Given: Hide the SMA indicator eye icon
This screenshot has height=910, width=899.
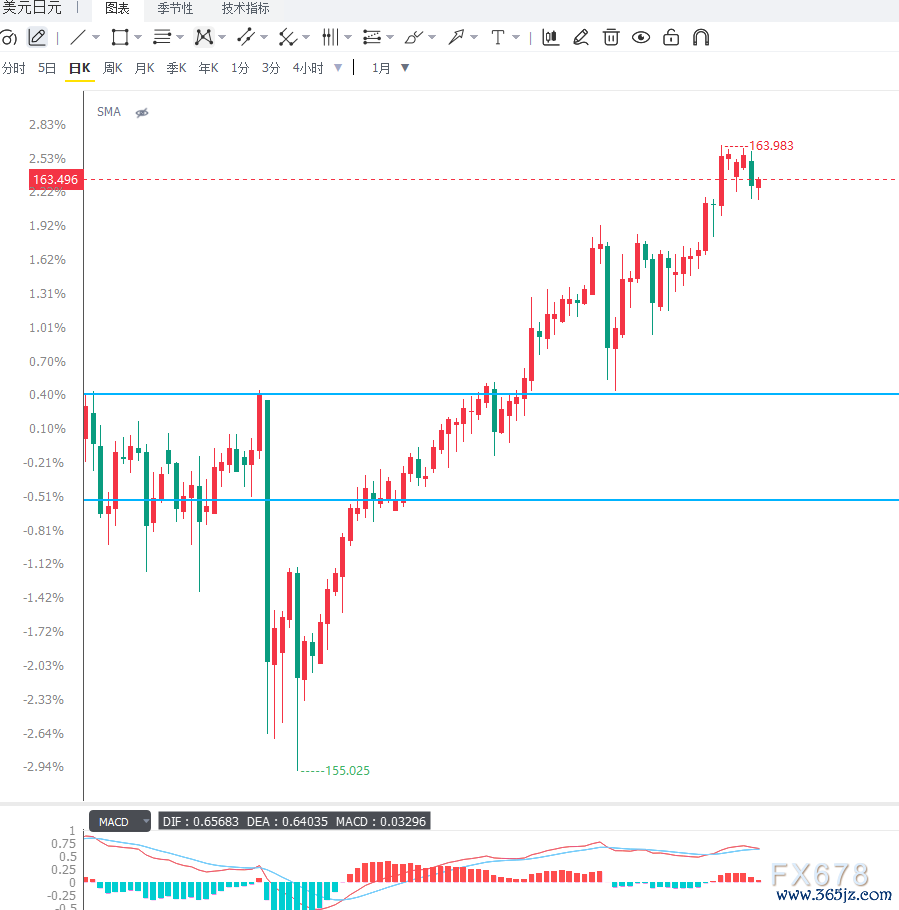Looking at the screenshot, I should (142, 113).
